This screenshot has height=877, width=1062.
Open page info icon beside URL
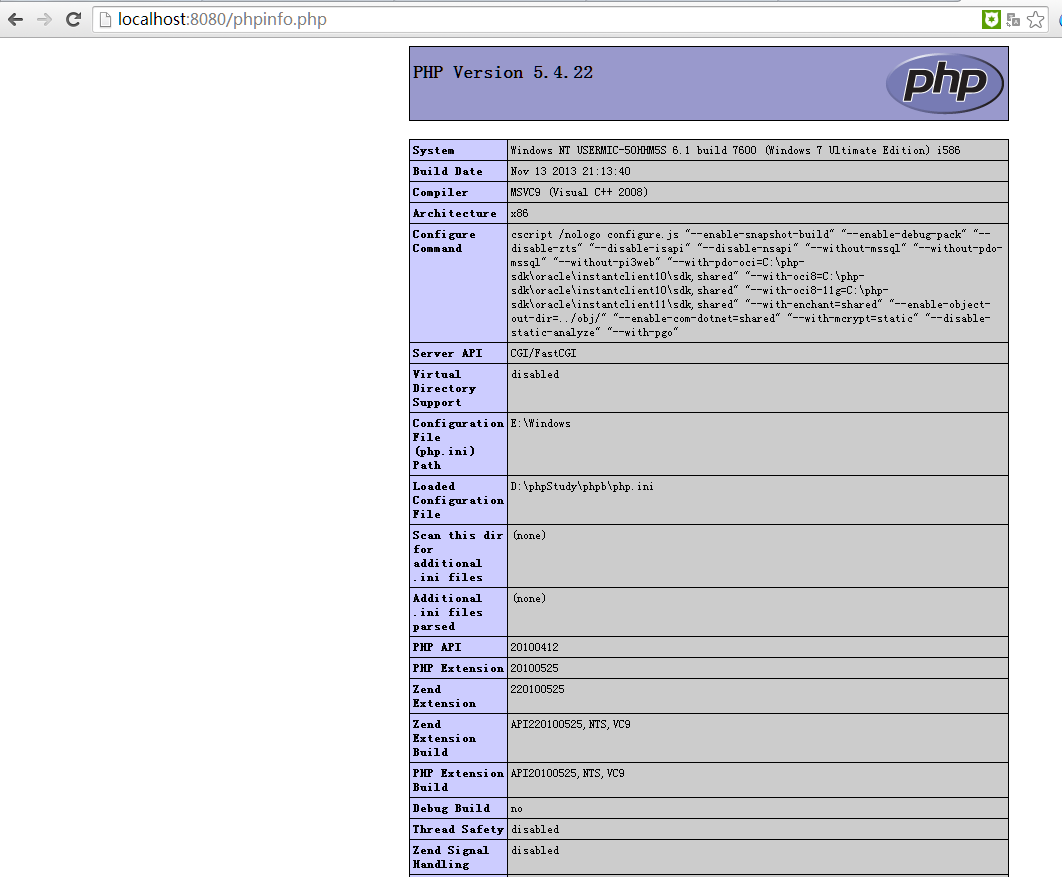click(105, 20)
